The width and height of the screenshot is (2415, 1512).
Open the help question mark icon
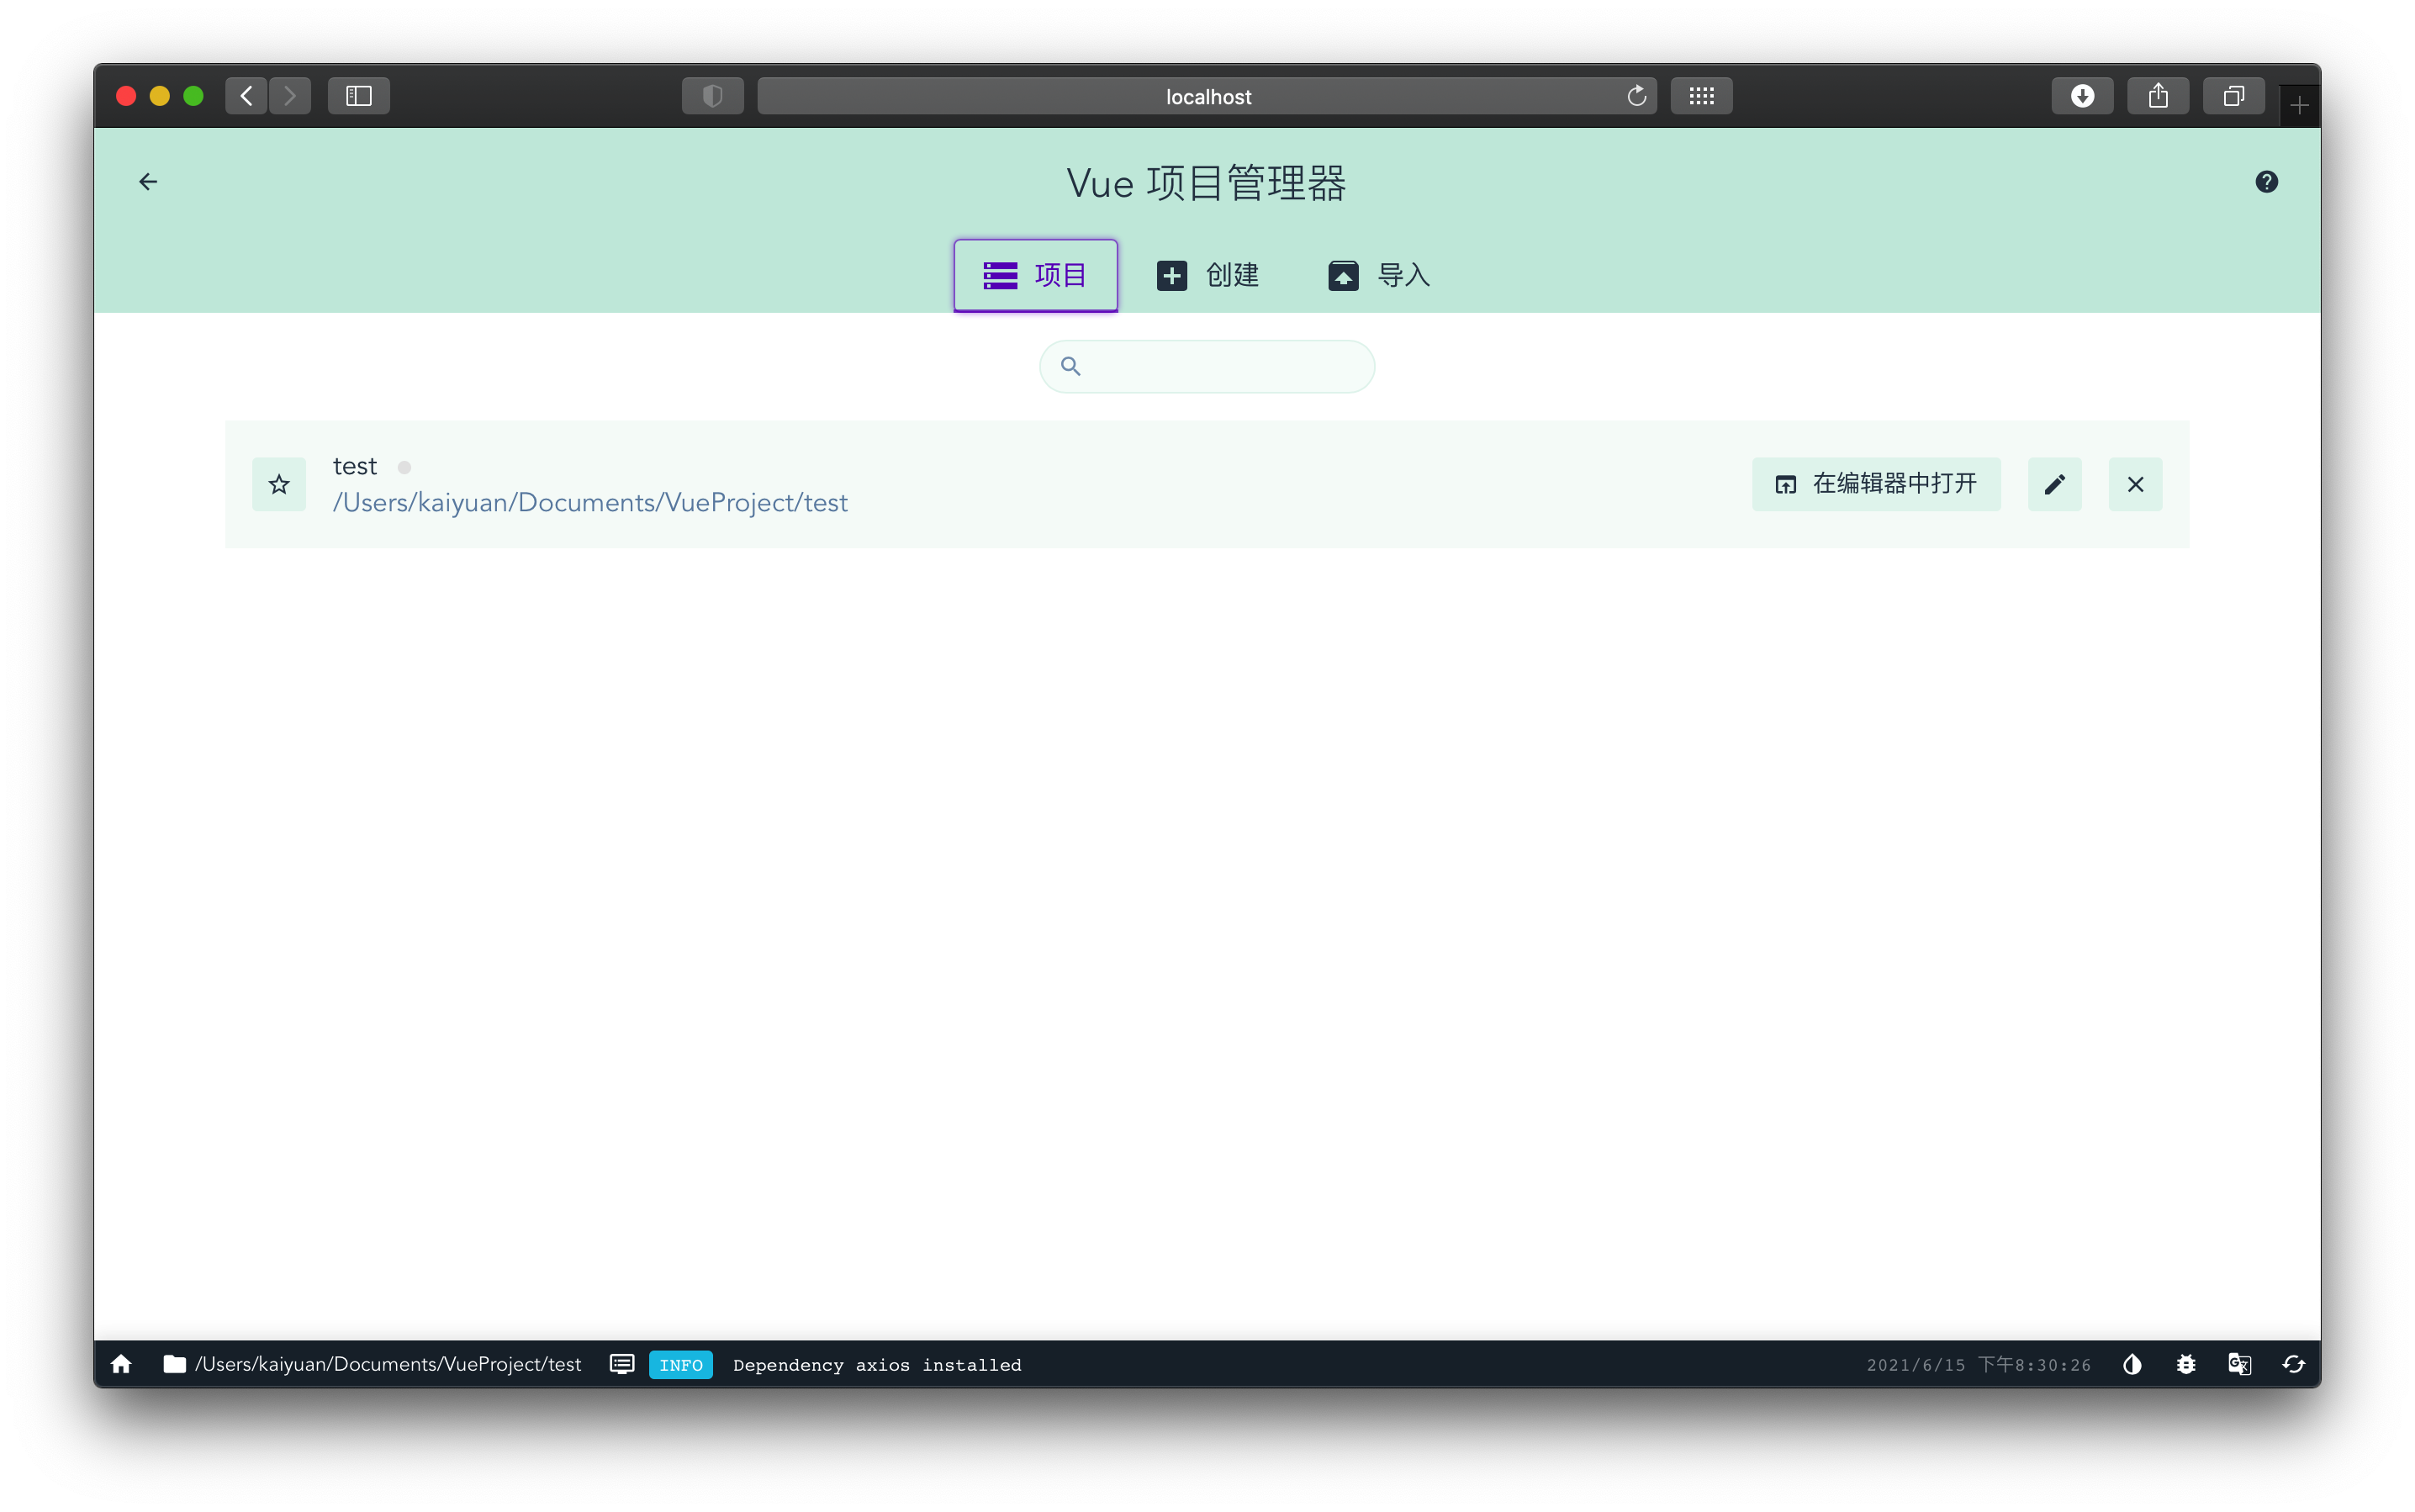(2266, 182)
